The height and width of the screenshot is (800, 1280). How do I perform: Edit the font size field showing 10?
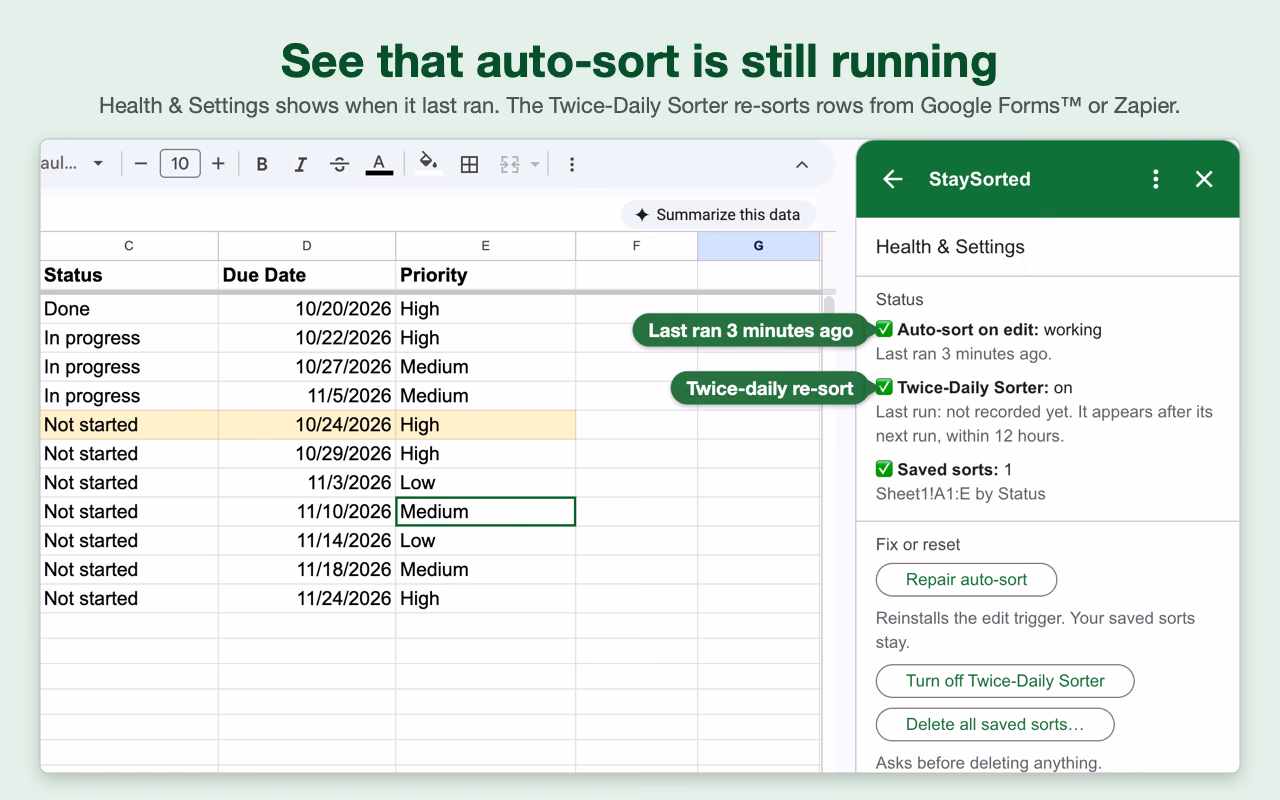(180, 164)
